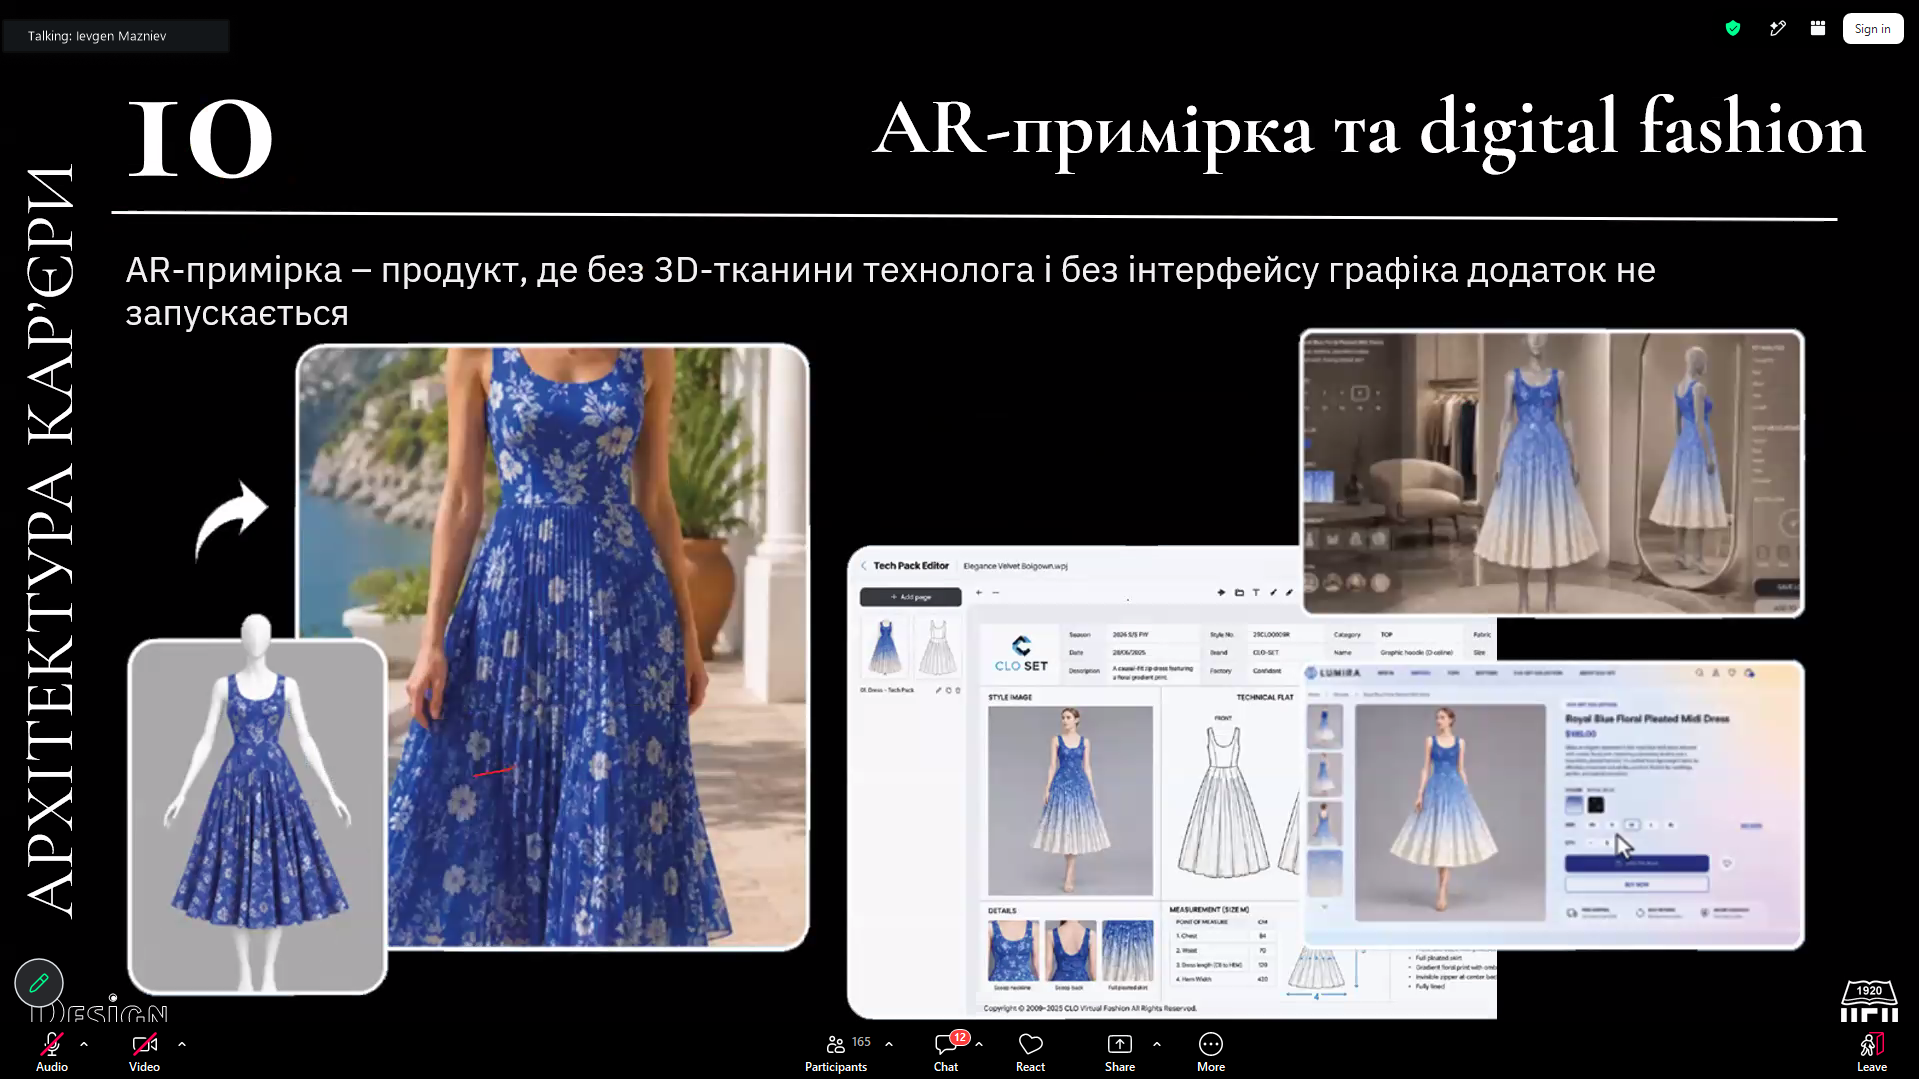Open the Chat panel

click(946, 1052)
